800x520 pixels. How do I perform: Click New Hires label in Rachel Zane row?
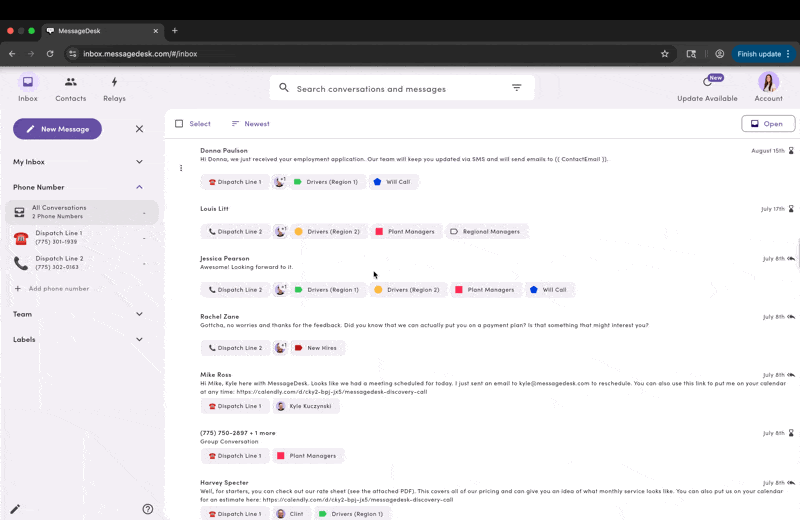pyautogui.click(x=316, y=348)
